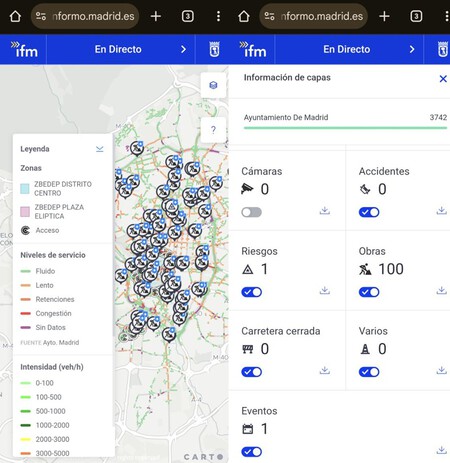Screen dimensions: 450x463
Task: Disable the Accidentes layer toggle
Action: coord(369,212)
